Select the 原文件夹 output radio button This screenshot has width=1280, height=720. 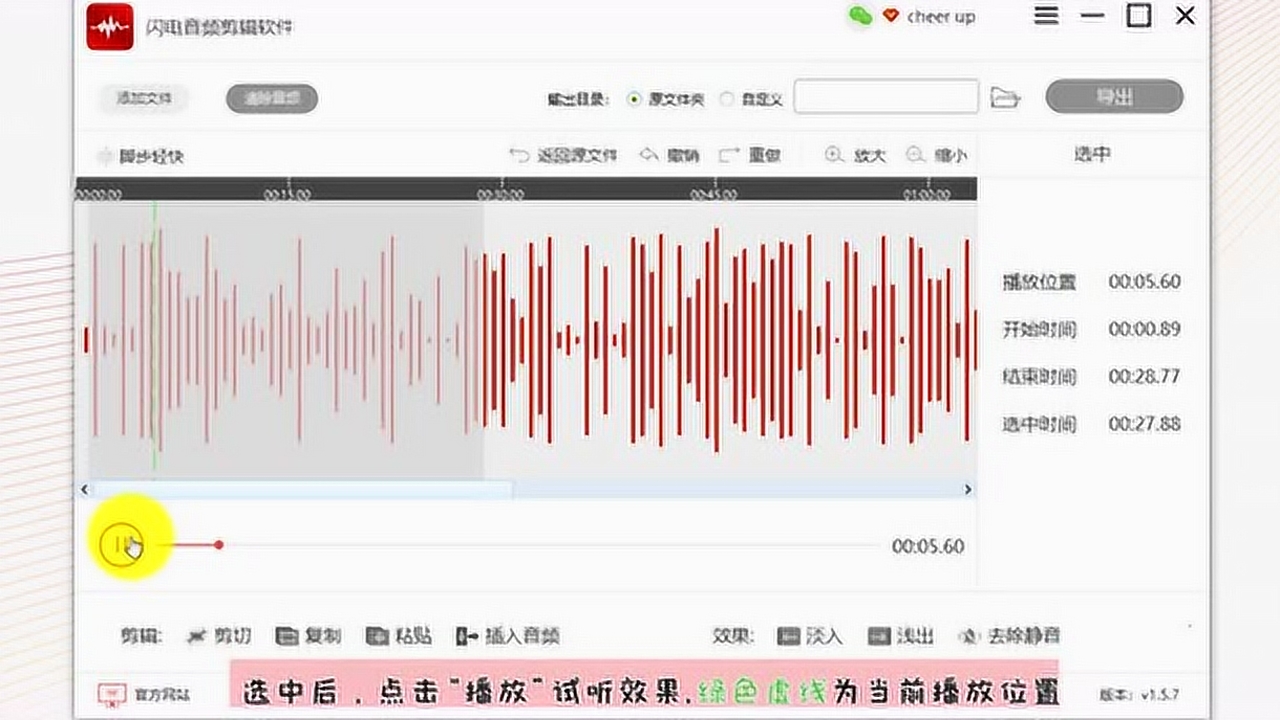[634, 99]
